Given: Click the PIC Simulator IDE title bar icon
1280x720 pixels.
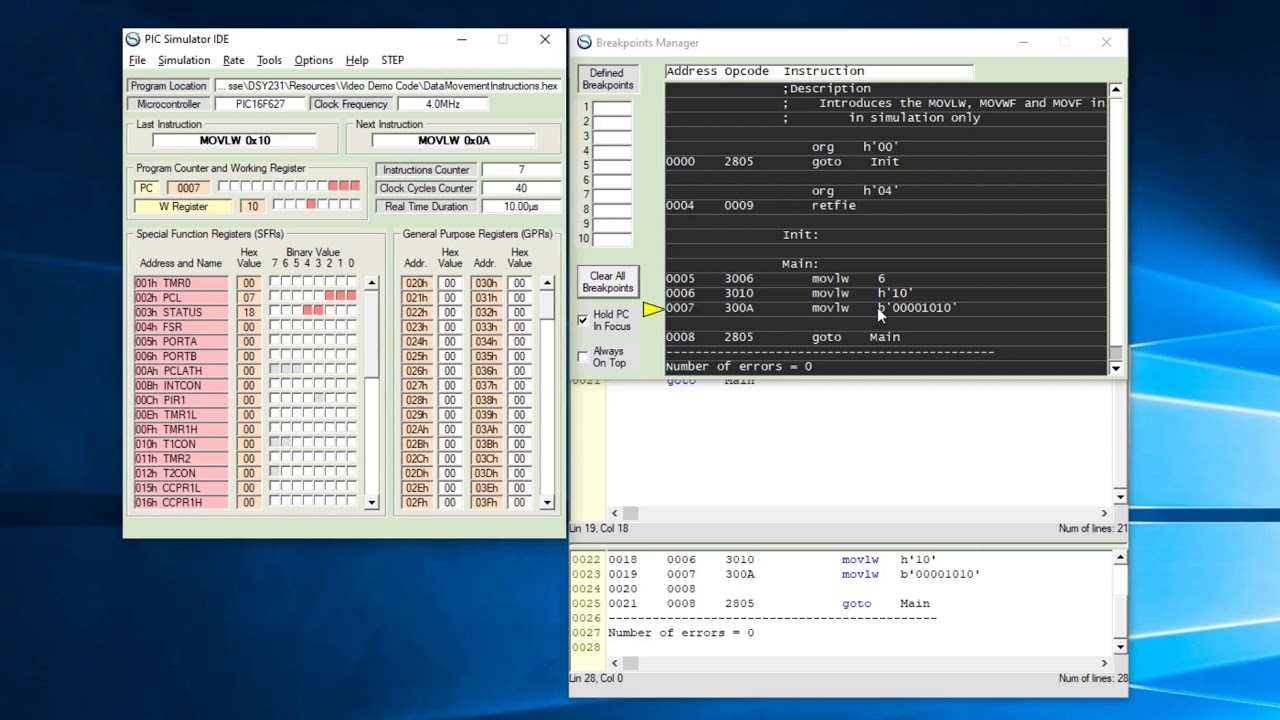Looking at the screenshot, I should [x=133, y=39].
